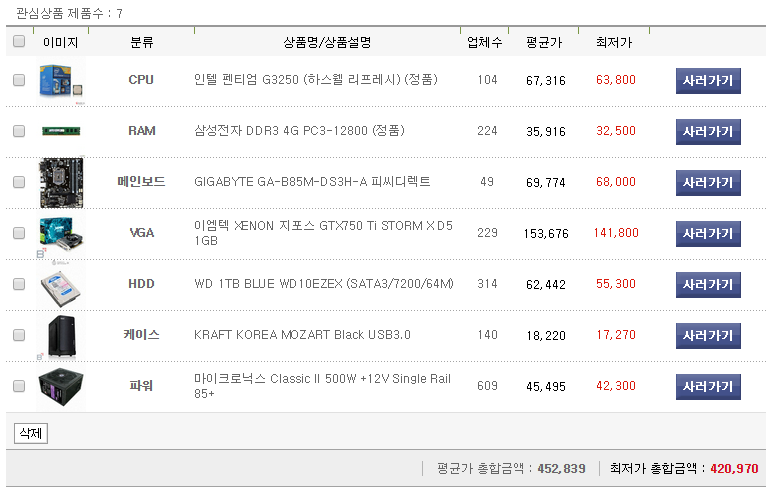Open the Micronics power supply image
The width and height of the screenshot is (774, 498).
coord(61,386)
